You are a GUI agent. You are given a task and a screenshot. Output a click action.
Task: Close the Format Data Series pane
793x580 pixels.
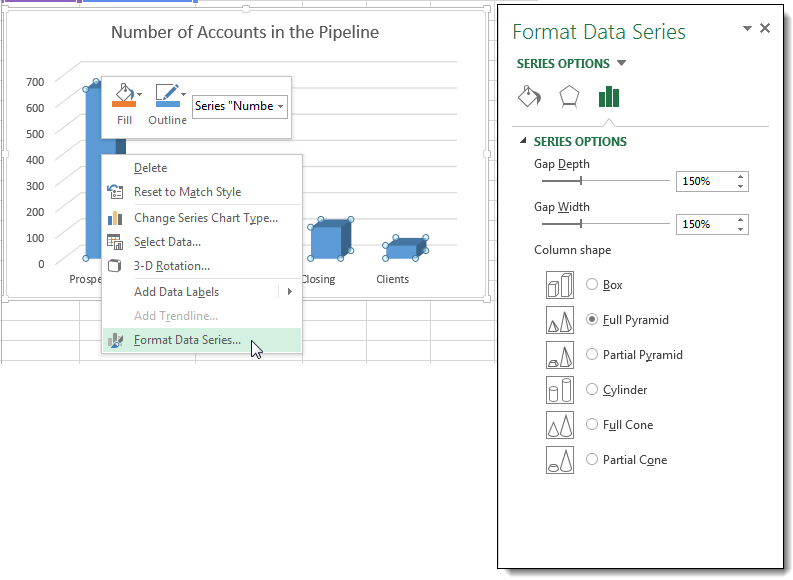click(x=765, y=28)
